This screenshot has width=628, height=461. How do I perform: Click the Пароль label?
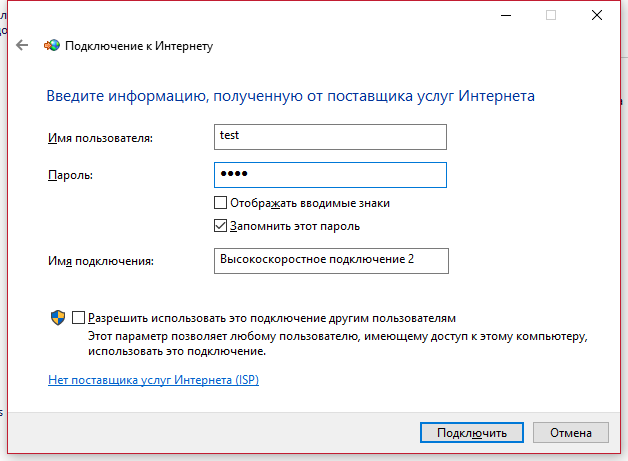tap(70, 175)
